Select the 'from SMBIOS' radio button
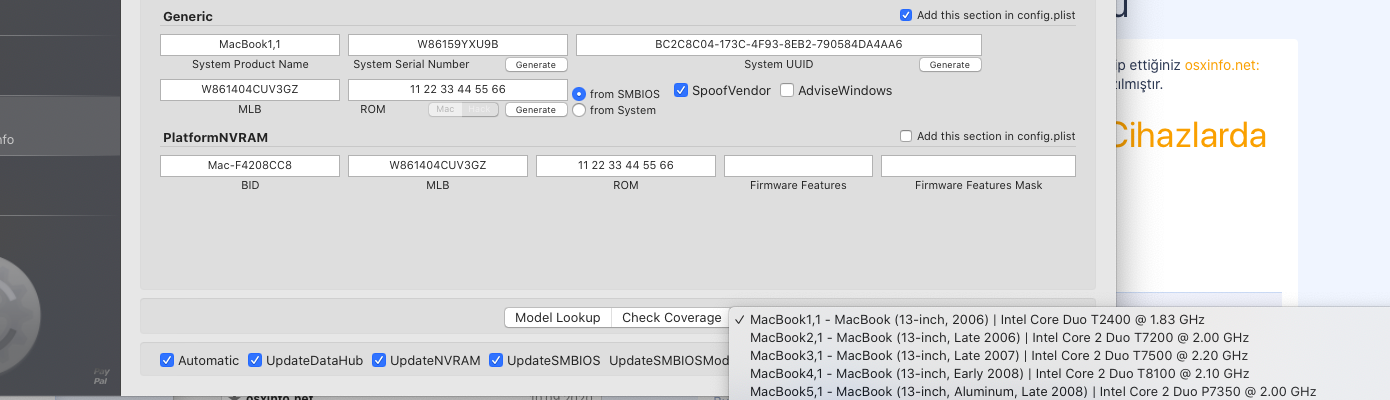Viewport: 1390px width, 400px height. 579,93
